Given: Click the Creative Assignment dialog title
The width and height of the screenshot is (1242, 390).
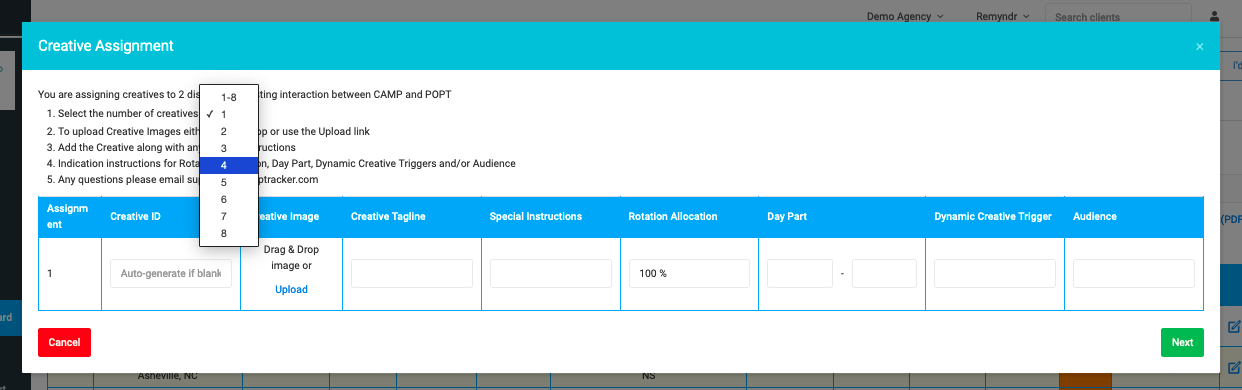Looking at the screenshot, I should pyautogui.click(x=106, y=46).
